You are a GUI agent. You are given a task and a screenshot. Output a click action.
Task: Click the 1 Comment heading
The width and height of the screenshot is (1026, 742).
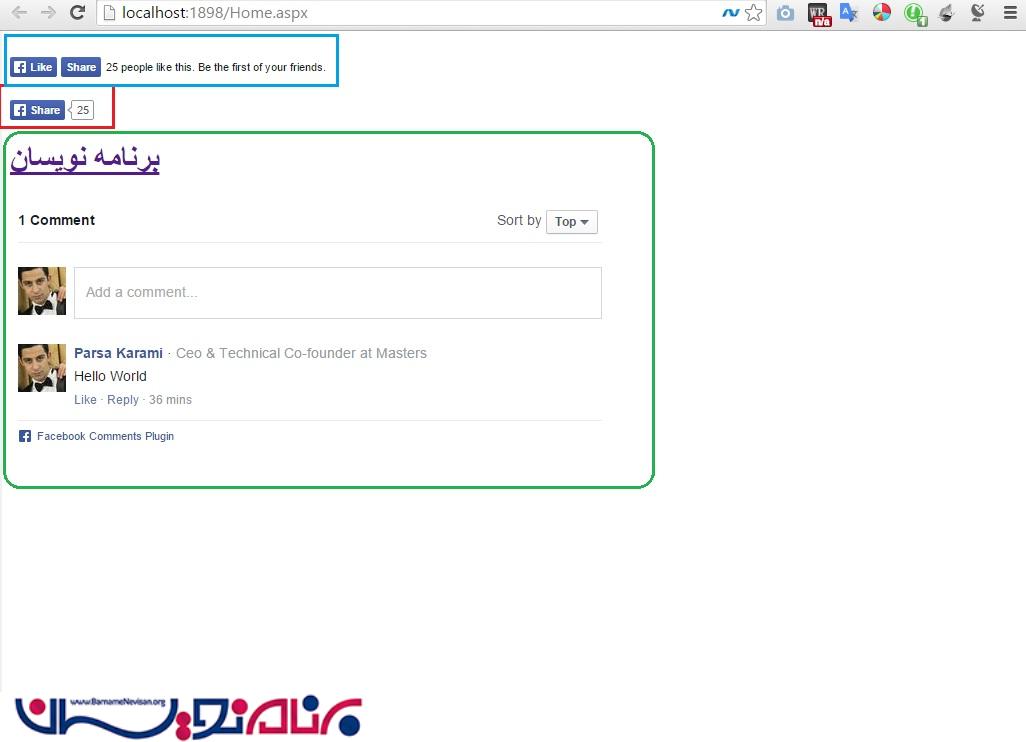click(x=57, y=221)
